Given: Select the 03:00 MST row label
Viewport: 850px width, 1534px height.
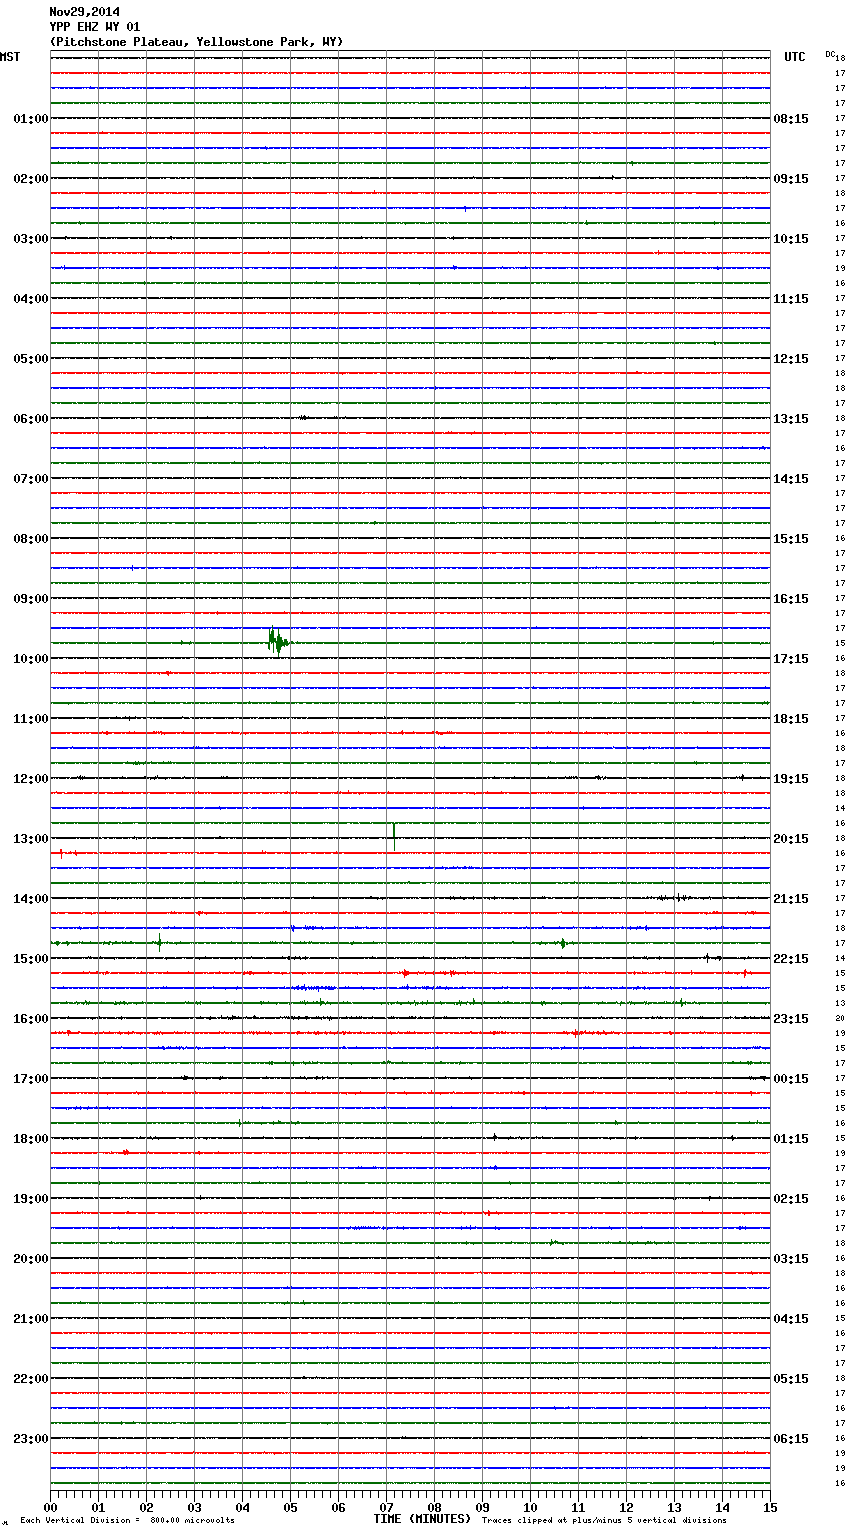Looking at the screenshot, I should pos(31,239).
